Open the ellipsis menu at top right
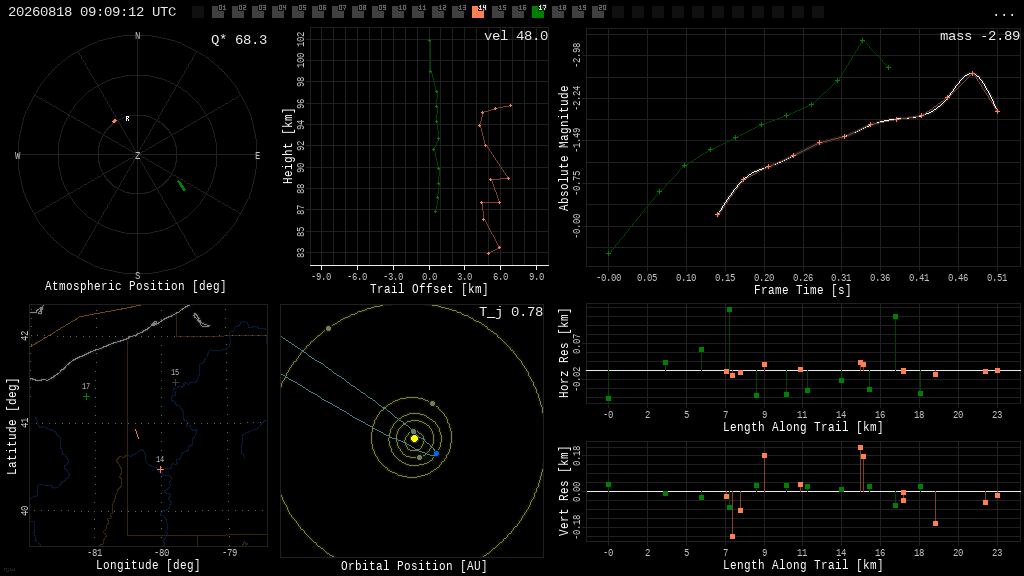1024x576 pixels. [1003, 13]
